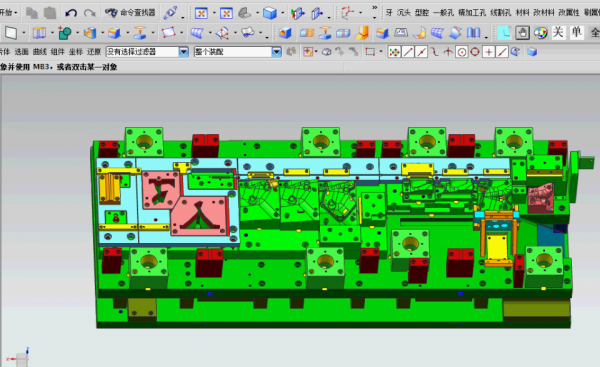Open the 开始 start dropdown menu
The width and height of the screenshot is (600, 367).
click(9, 13)
